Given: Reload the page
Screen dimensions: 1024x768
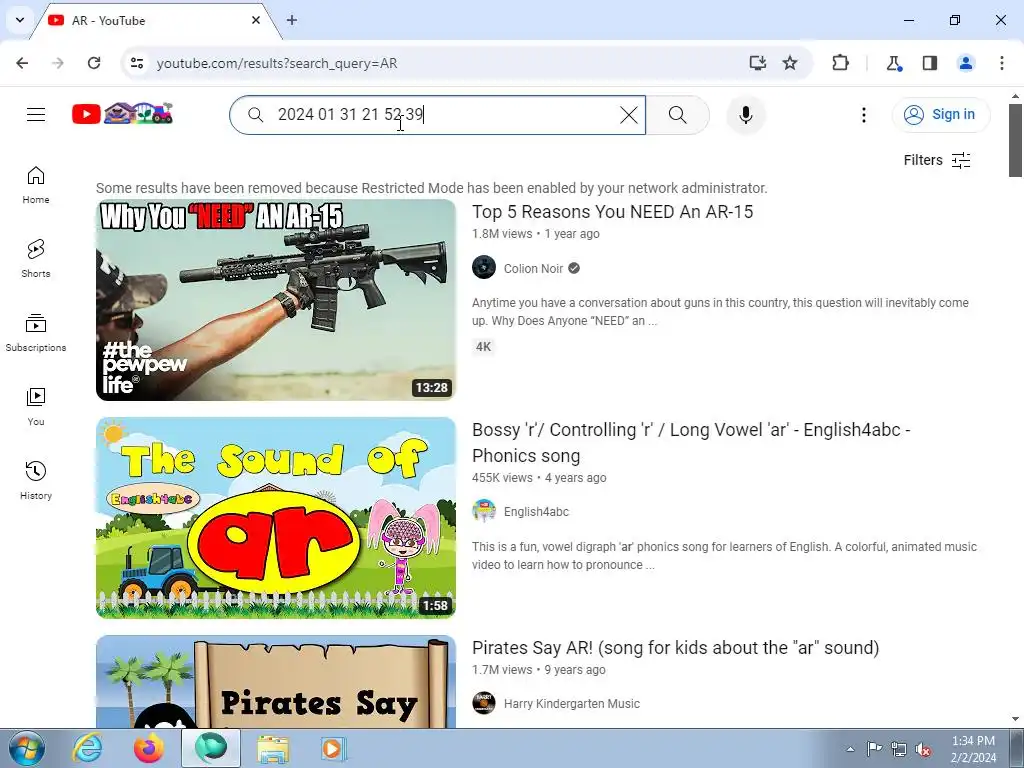Looking at the screenshot, I should click(x=94, y=63).
